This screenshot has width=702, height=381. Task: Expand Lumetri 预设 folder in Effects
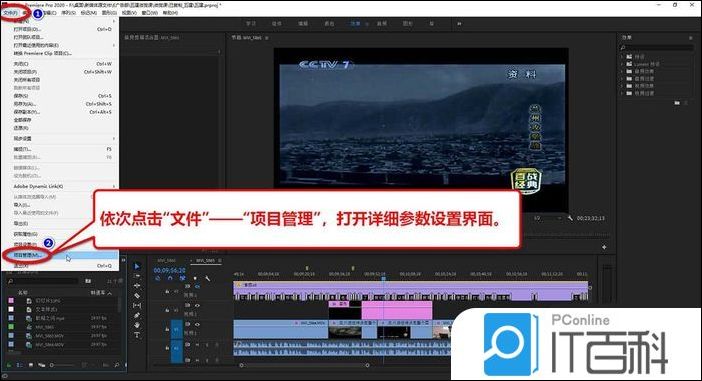pyautogui.click(x=622, y=64)
